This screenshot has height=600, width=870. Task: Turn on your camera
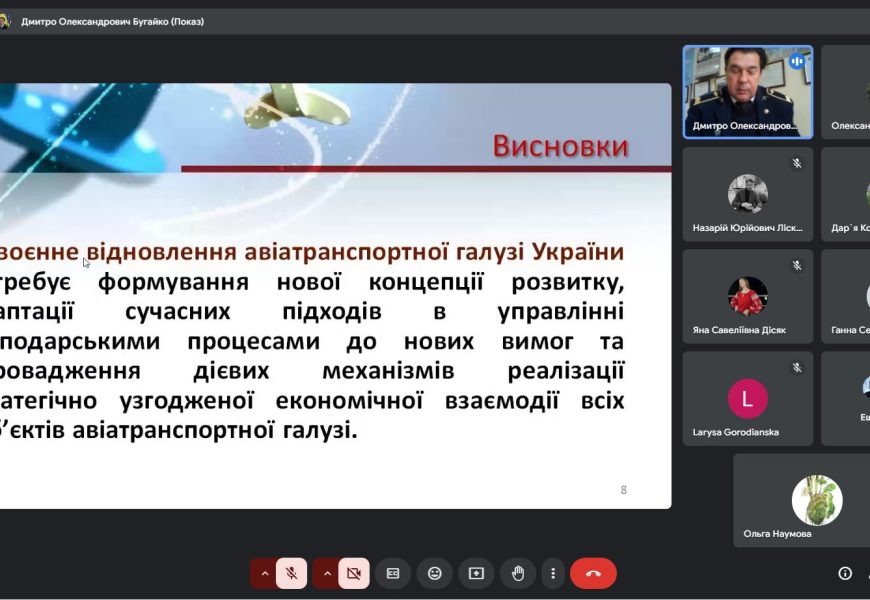point(353,573)
